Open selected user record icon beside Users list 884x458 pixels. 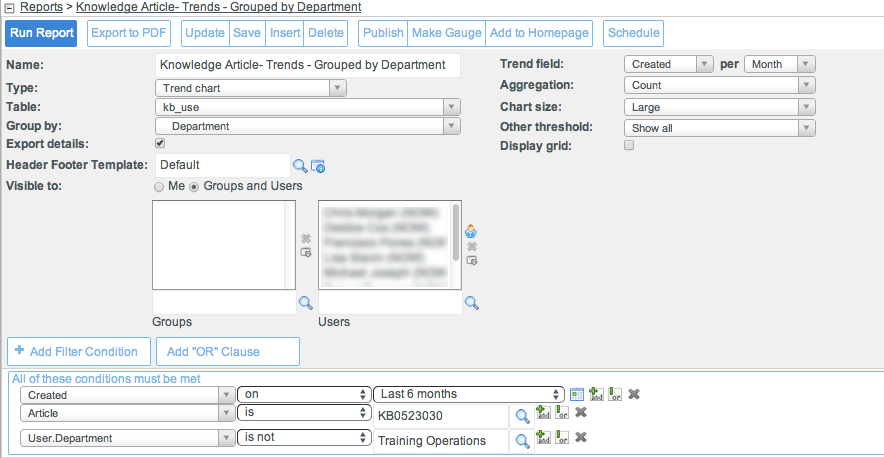point(472,260)
